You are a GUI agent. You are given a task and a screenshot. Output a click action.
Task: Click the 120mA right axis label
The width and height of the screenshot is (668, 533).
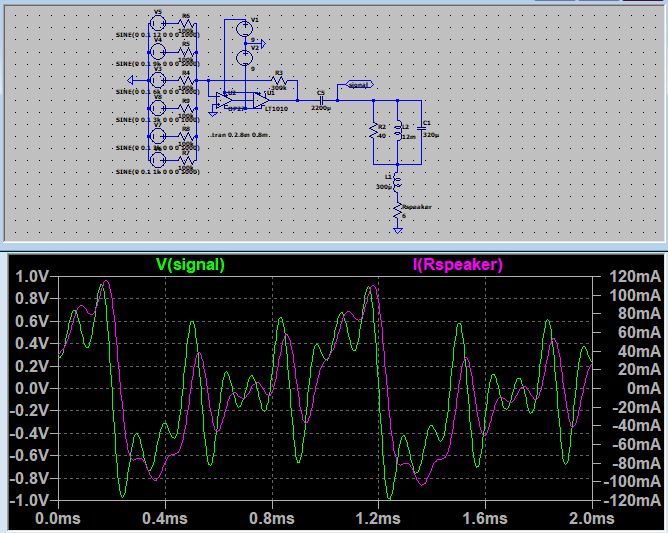[x=635, y=277]
